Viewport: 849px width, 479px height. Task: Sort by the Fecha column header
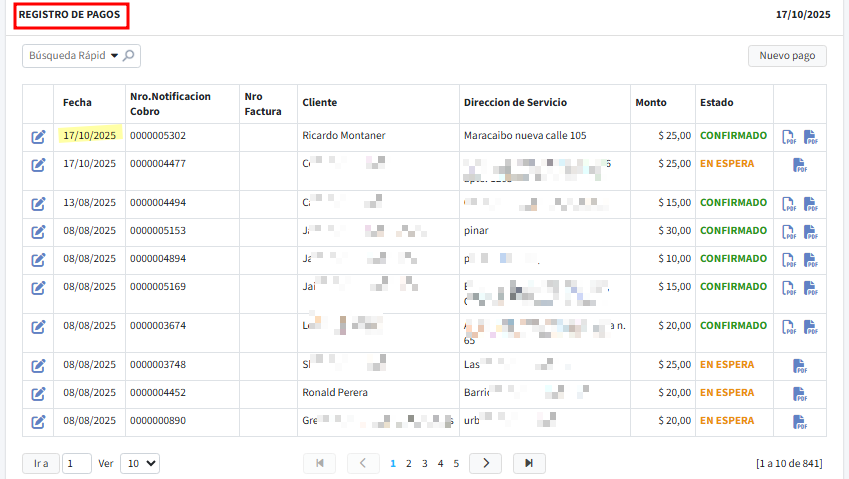click(x=77, y=103)
